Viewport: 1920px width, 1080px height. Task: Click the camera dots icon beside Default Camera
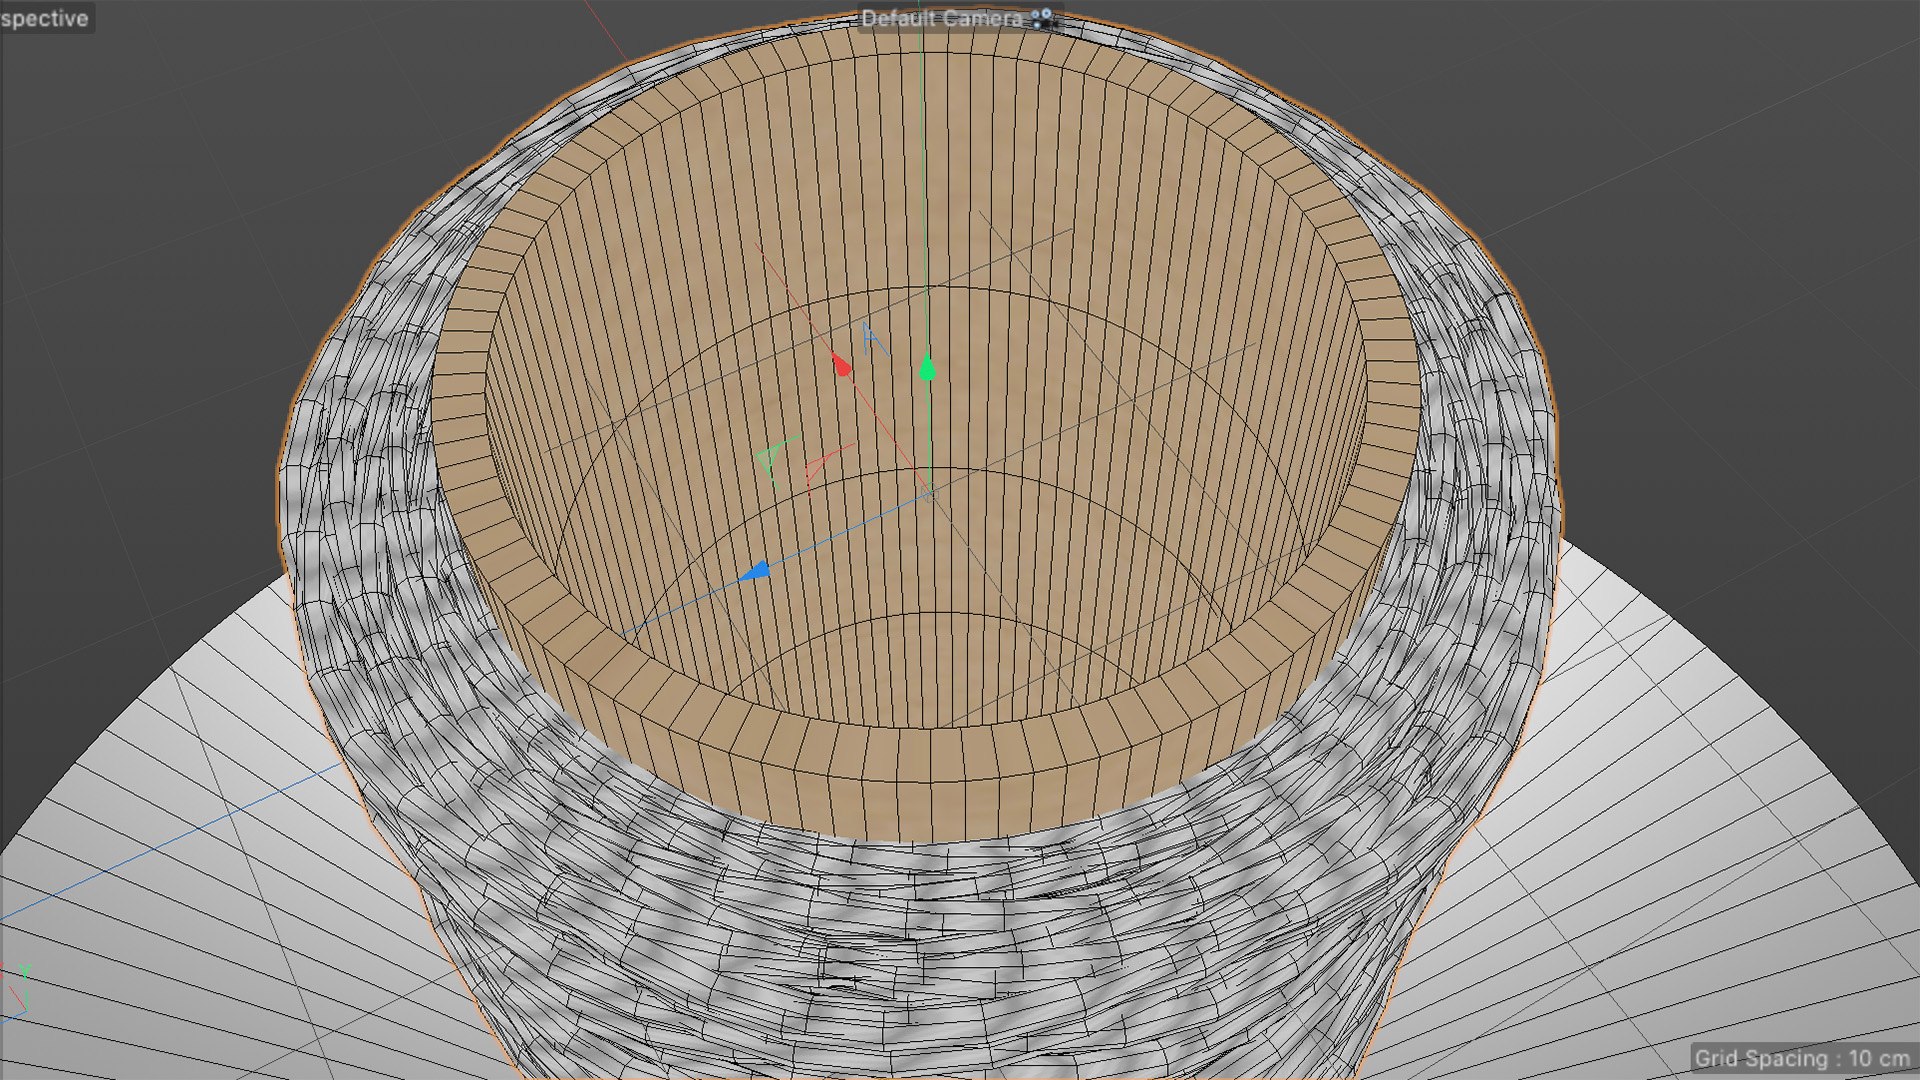[x=1042, y=18]
